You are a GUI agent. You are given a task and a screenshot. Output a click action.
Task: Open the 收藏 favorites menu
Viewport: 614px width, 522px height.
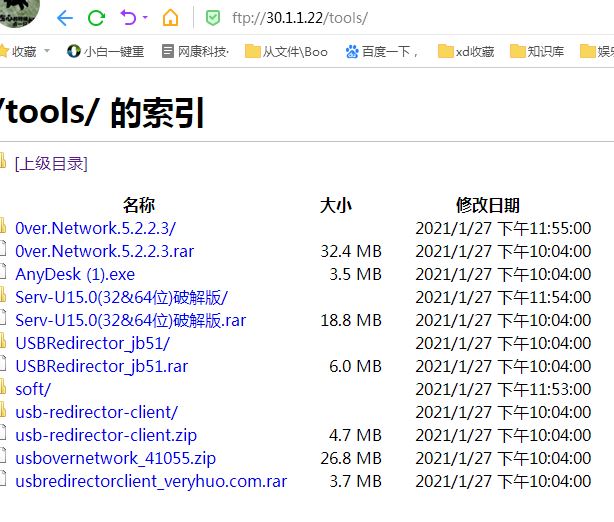pos(25,51)
